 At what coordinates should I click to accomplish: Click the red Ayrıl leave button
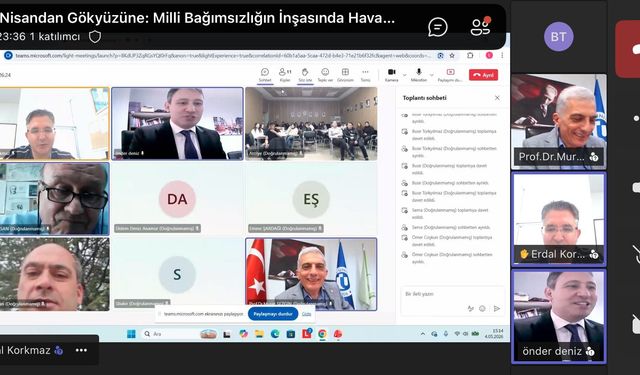[x=484, y=75]
